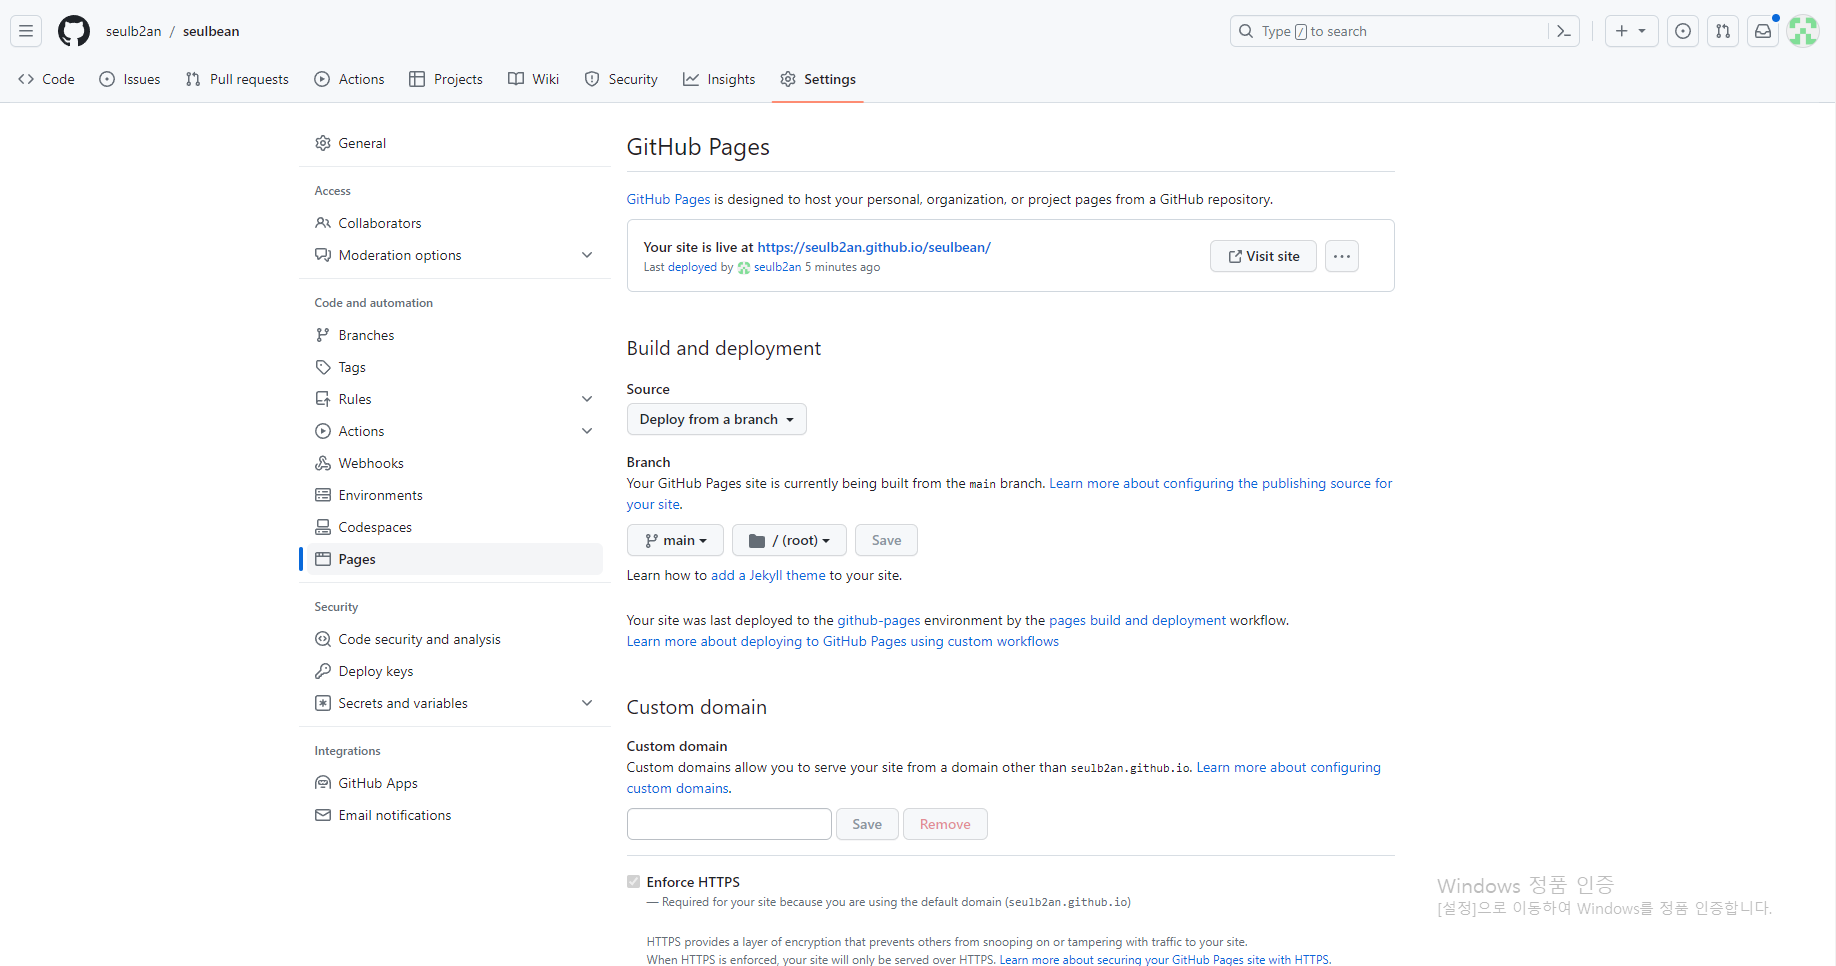Screen dimensions: 1836x966
Task: Open the main branch selector dropdown
Action: pos(675,540)
